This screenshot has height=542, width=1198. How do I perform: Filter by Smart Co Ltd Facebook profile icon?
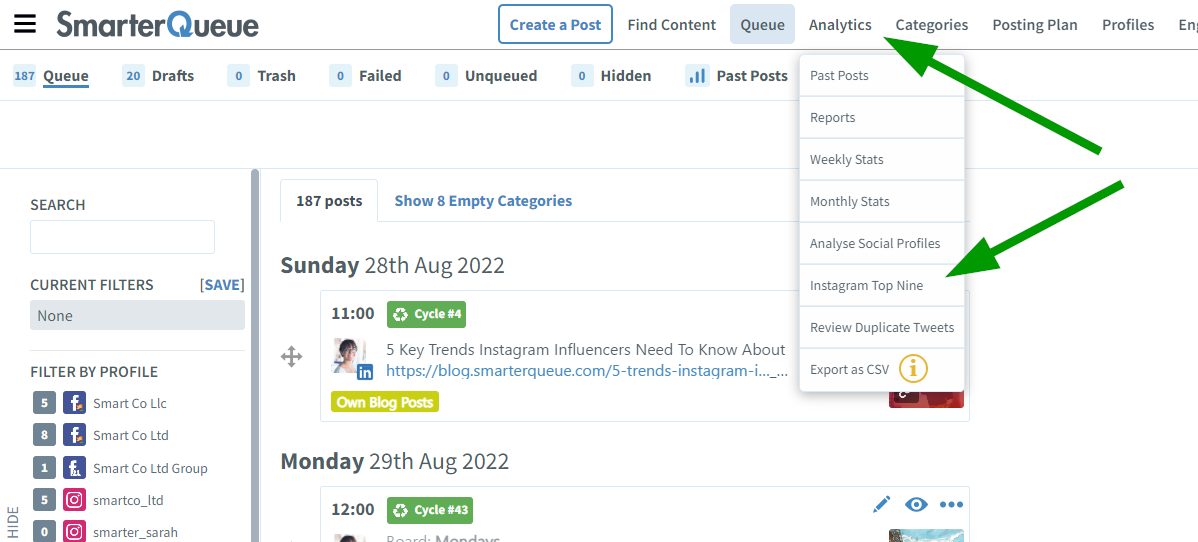[74, 435]
